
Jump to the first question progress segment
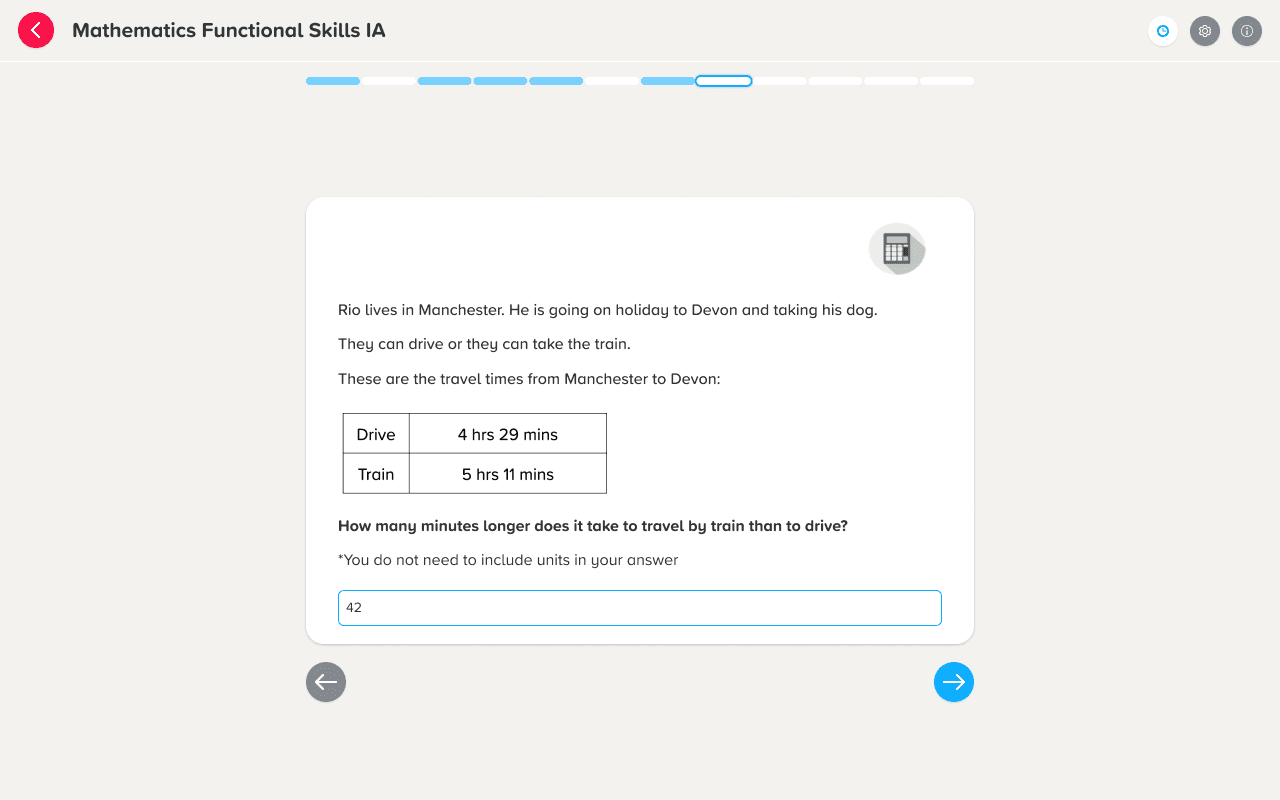333,81
